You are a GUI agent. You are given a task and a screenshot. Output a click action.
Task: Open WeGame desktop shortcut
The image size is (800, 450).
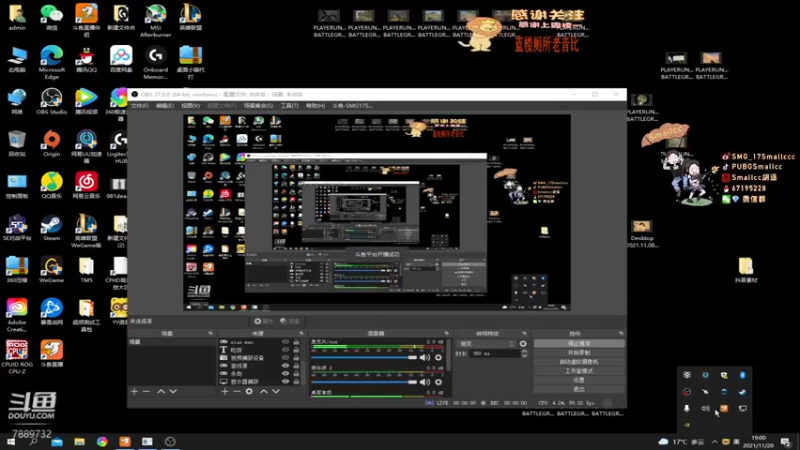(52, 270)
